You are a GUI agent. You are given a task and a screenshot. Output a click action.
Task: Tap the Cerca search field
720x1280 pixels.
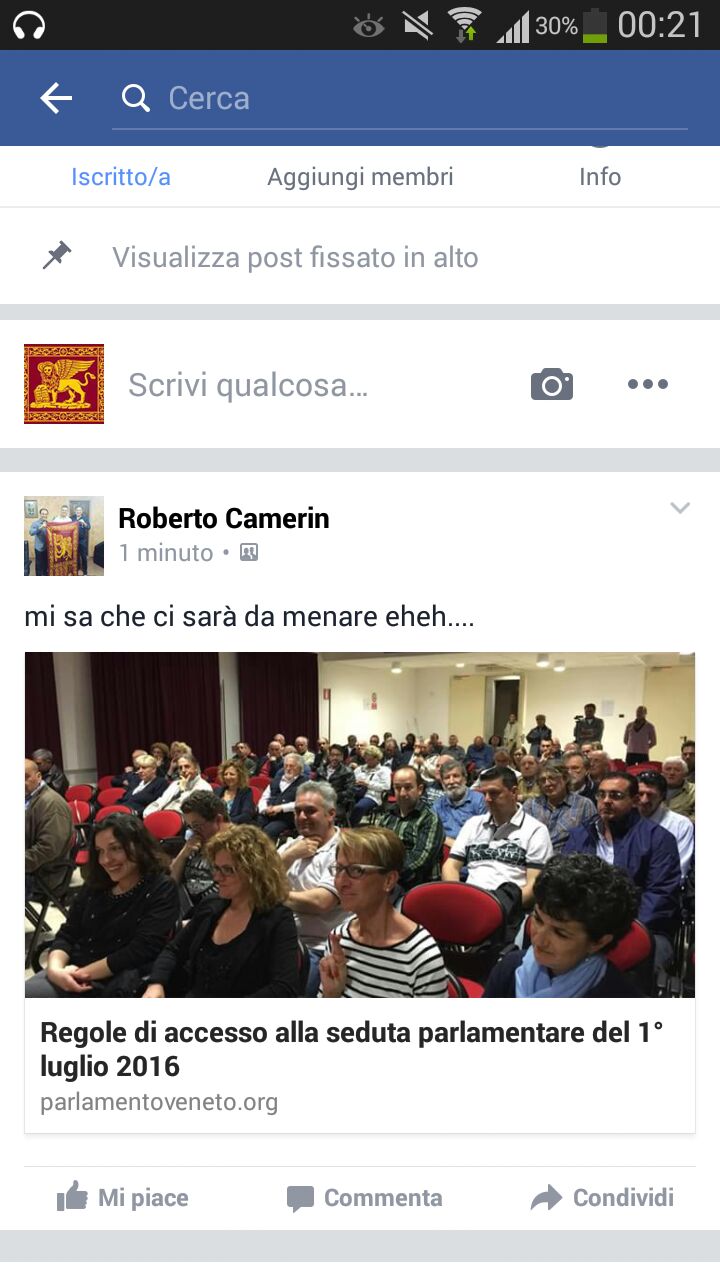[400, 98]
